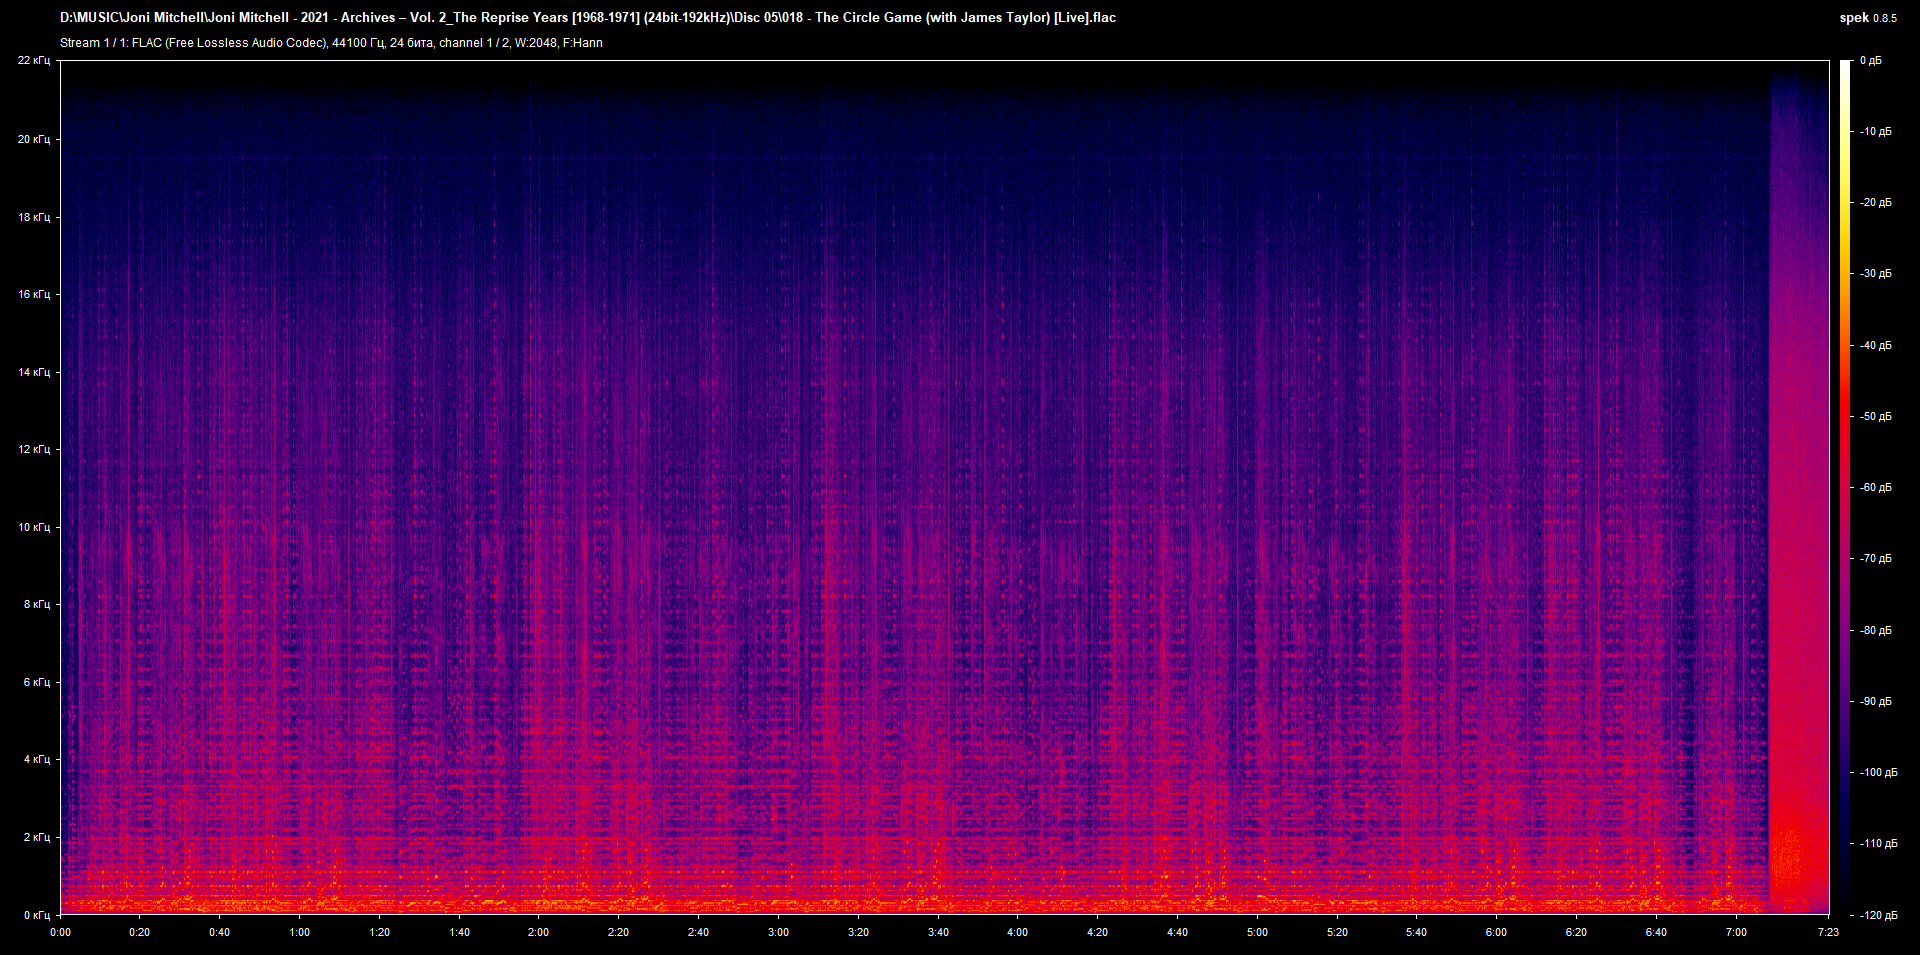Select the 7:23 end time label
1920x955 pixels.
click(1828, 932)
